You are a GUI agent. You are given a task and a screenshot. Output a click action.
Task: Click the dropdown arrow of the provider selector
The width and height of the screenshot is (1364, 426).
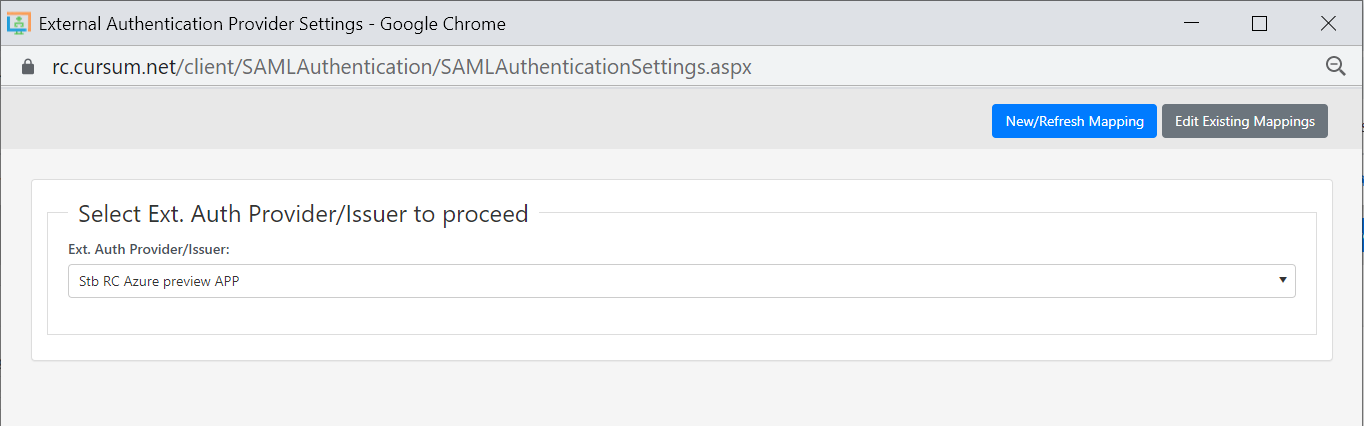pos(1282,280)
